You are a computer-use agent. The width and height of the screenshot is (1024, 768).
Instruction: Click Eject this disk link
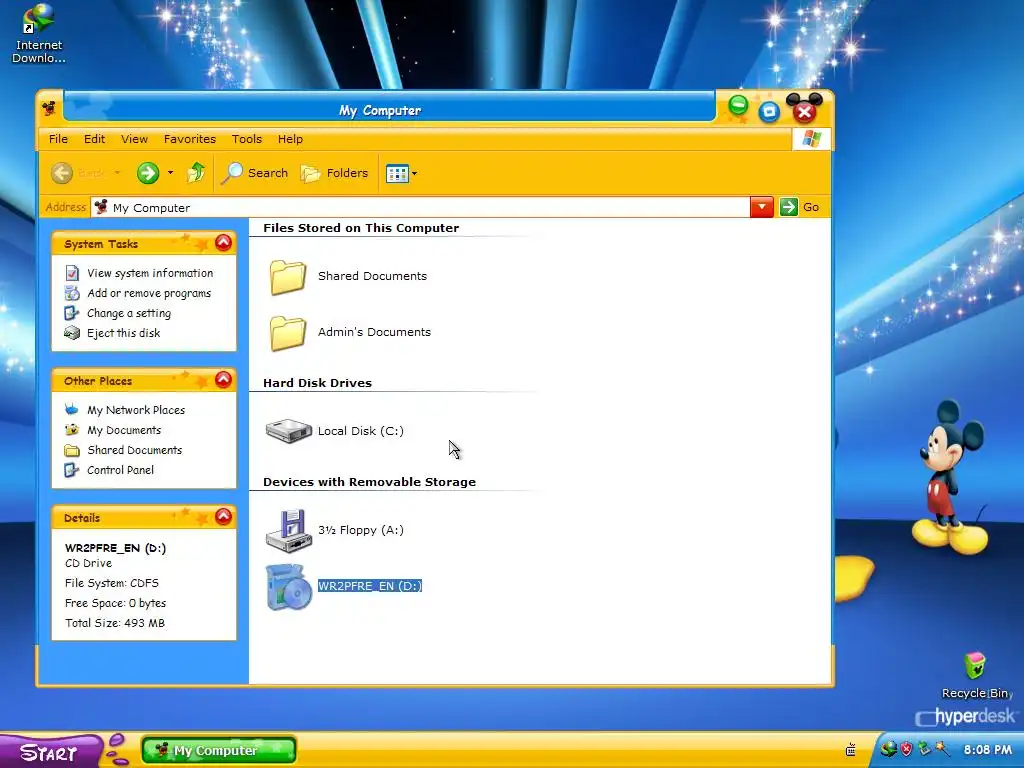click(123, 333)
